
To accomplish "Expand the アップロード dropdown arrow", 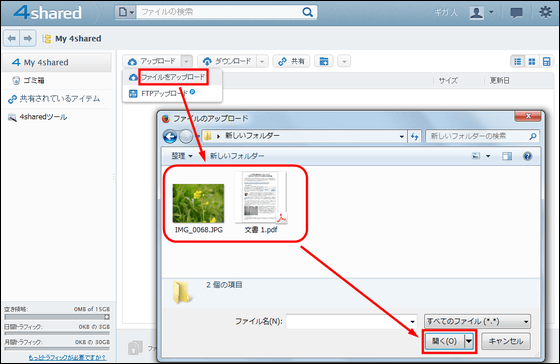I will point(186,61).
